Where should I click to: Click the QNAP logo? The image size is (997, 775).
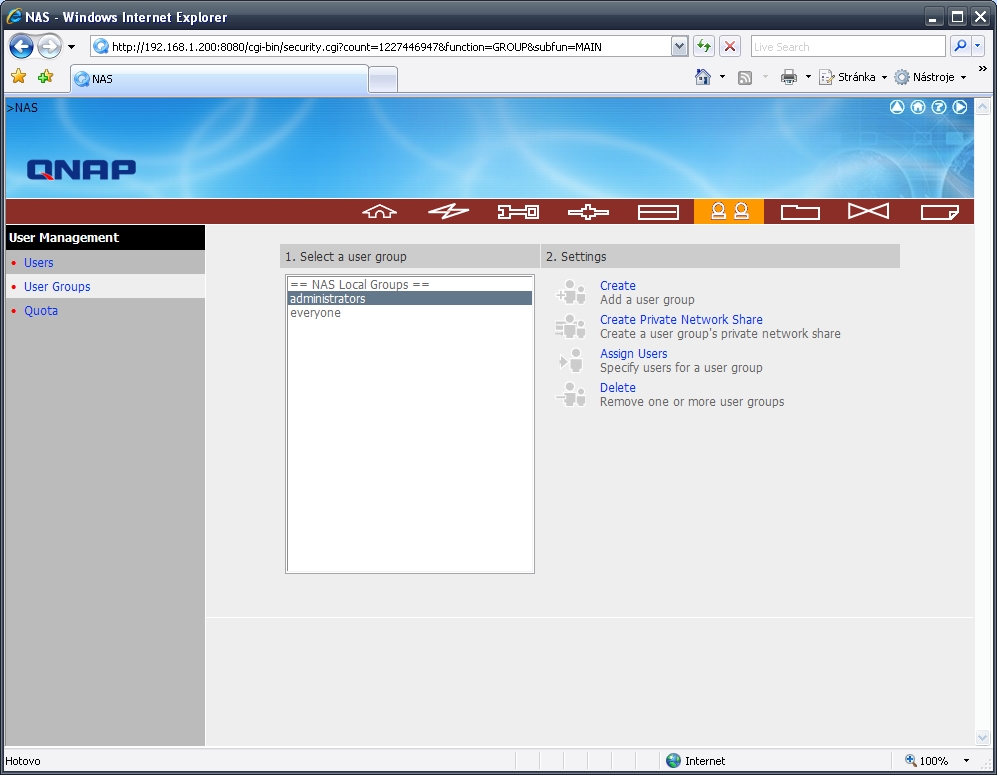81,169
